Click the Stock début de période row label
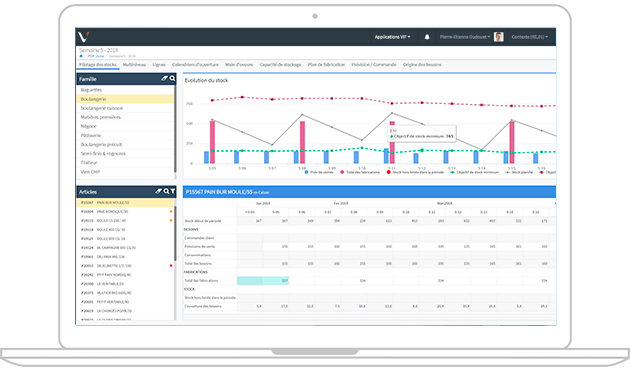Viewport: 630px width, 371px height. (x=202, y=221)
